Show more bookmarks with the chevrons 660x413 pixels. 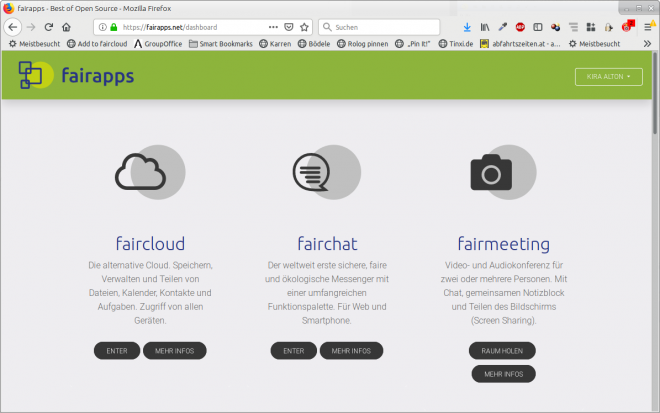pyautogui.click(x=647, y=44)
